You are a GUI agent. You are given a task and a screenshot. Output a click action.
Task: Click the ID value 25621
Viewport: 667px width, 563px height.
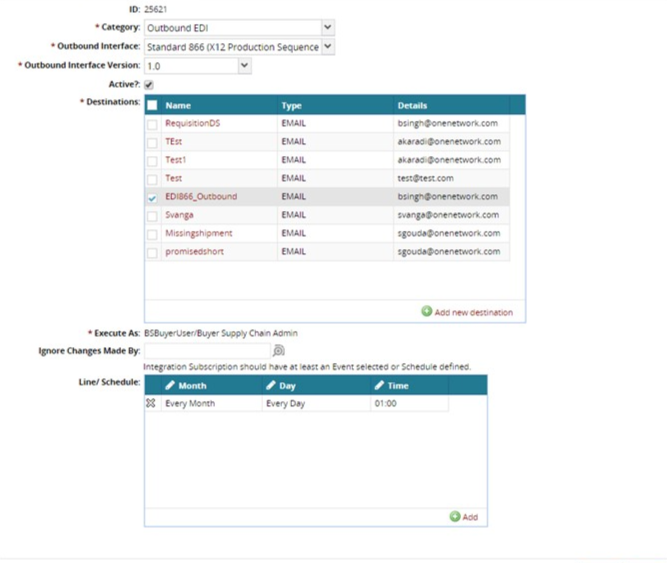[156, 9]
